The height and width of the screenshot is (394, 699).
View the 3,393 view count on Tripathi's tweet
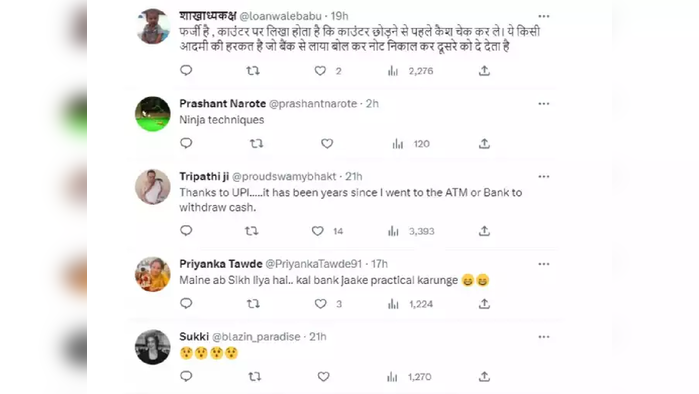(x=421, y=231)
